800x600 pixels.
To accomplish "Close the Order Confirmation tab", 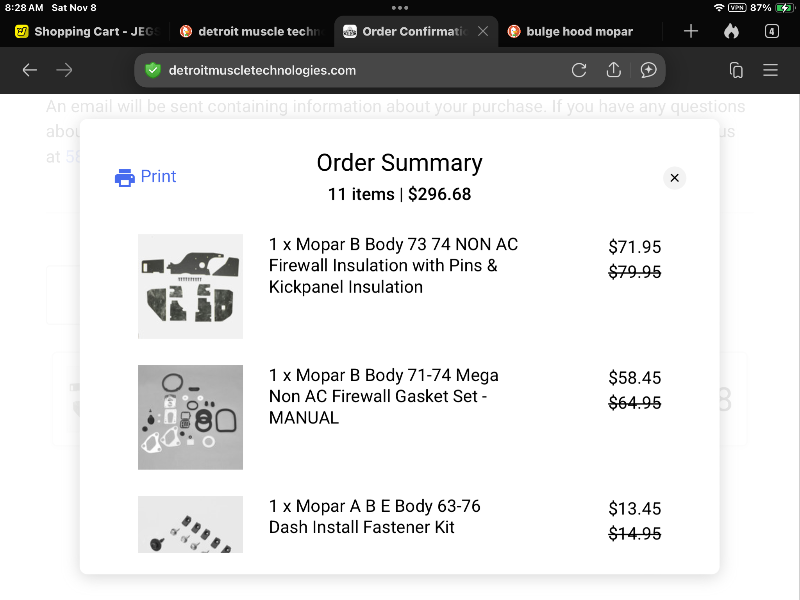I will tap(483, 31).
